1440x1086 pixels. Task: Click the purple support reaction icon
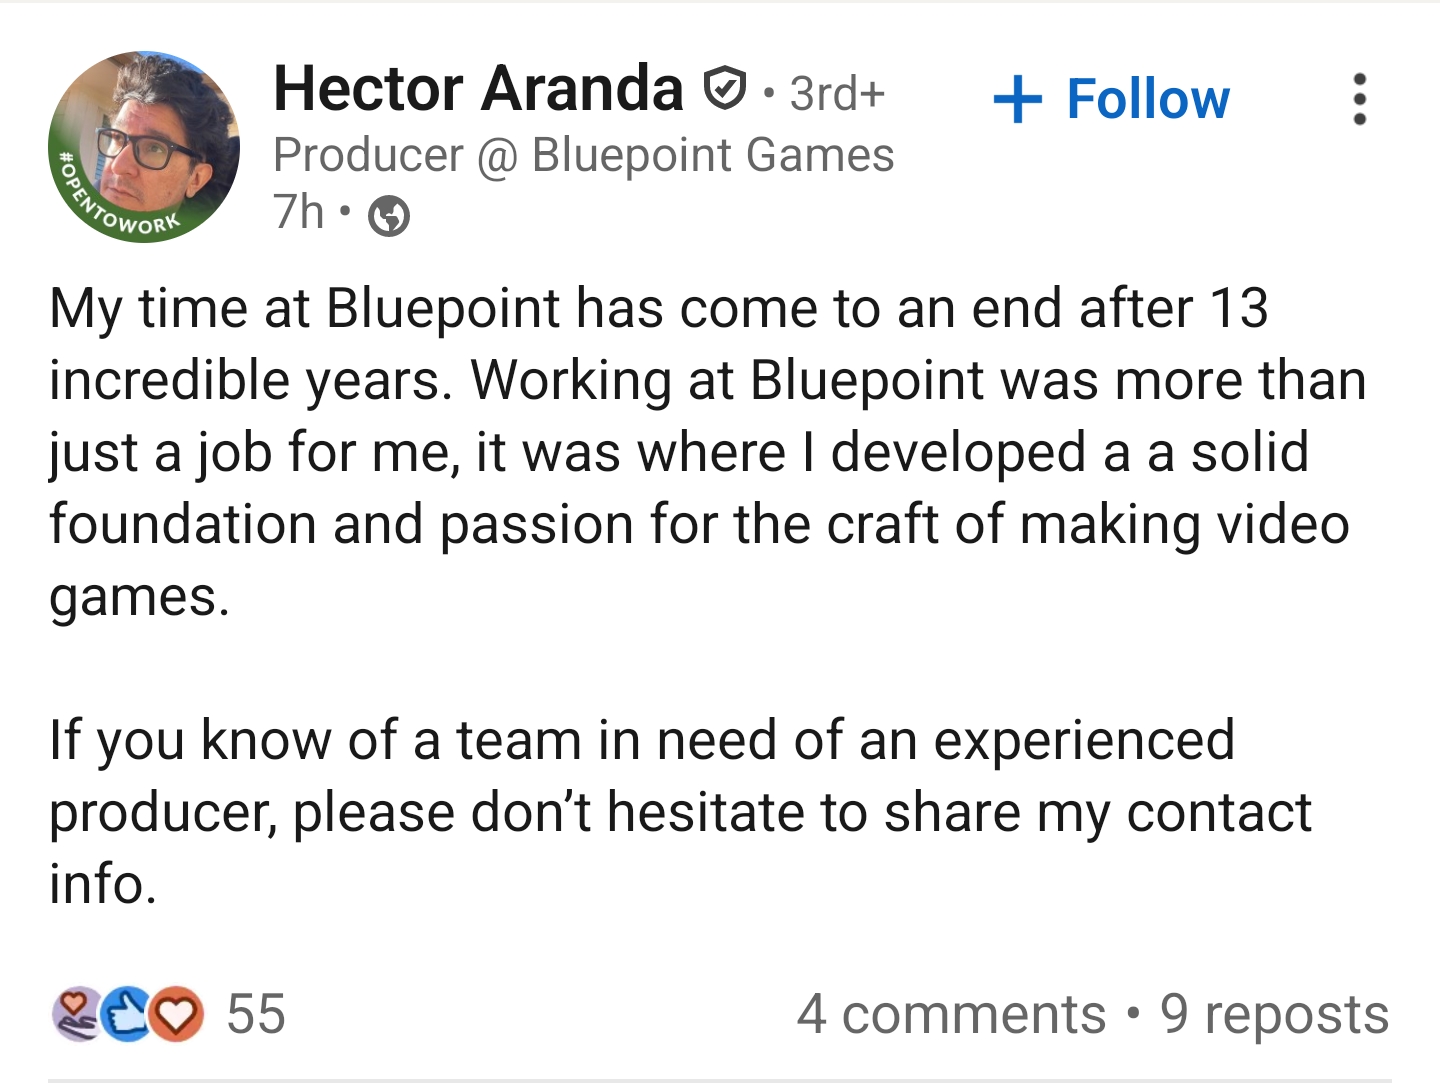[x=75, y=1013]
